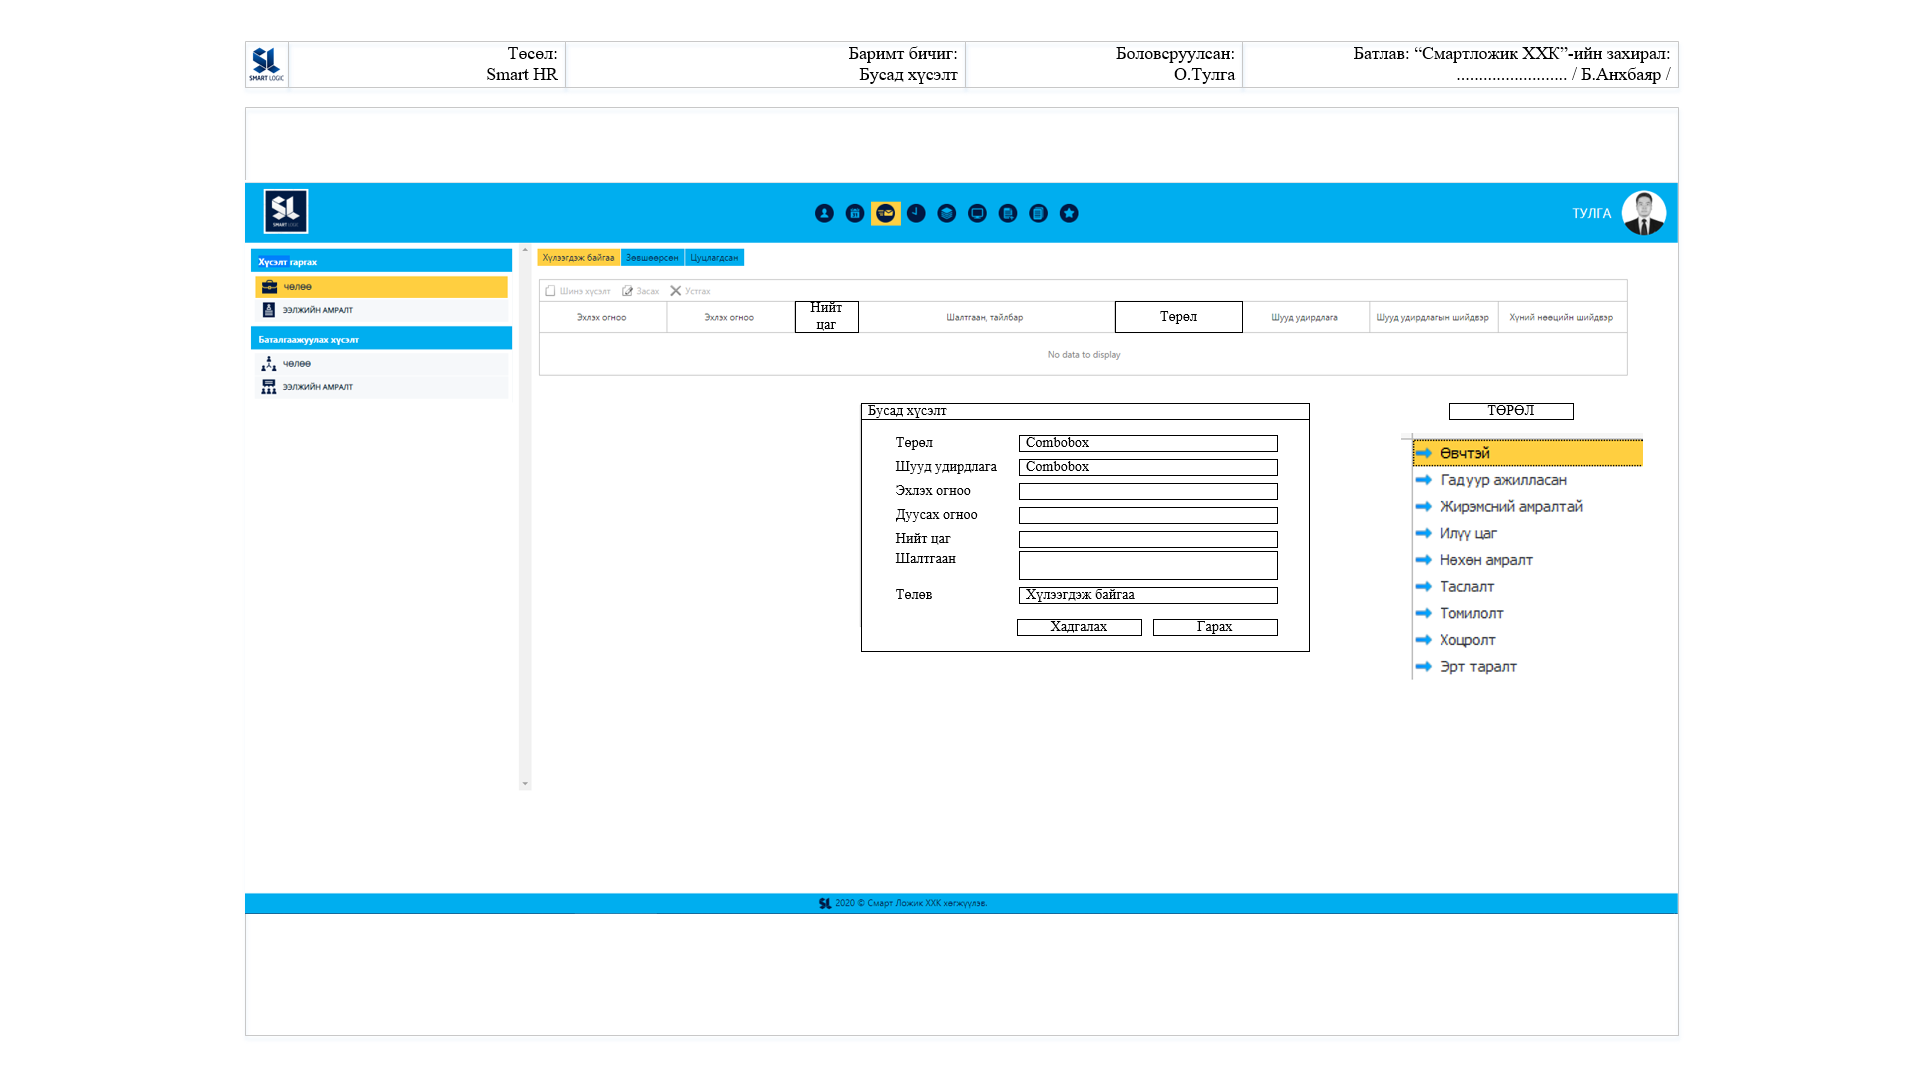Open the stacked layers icon in navigation
This screenshot has height=1080, width=1920.
(x=947, y=213)
